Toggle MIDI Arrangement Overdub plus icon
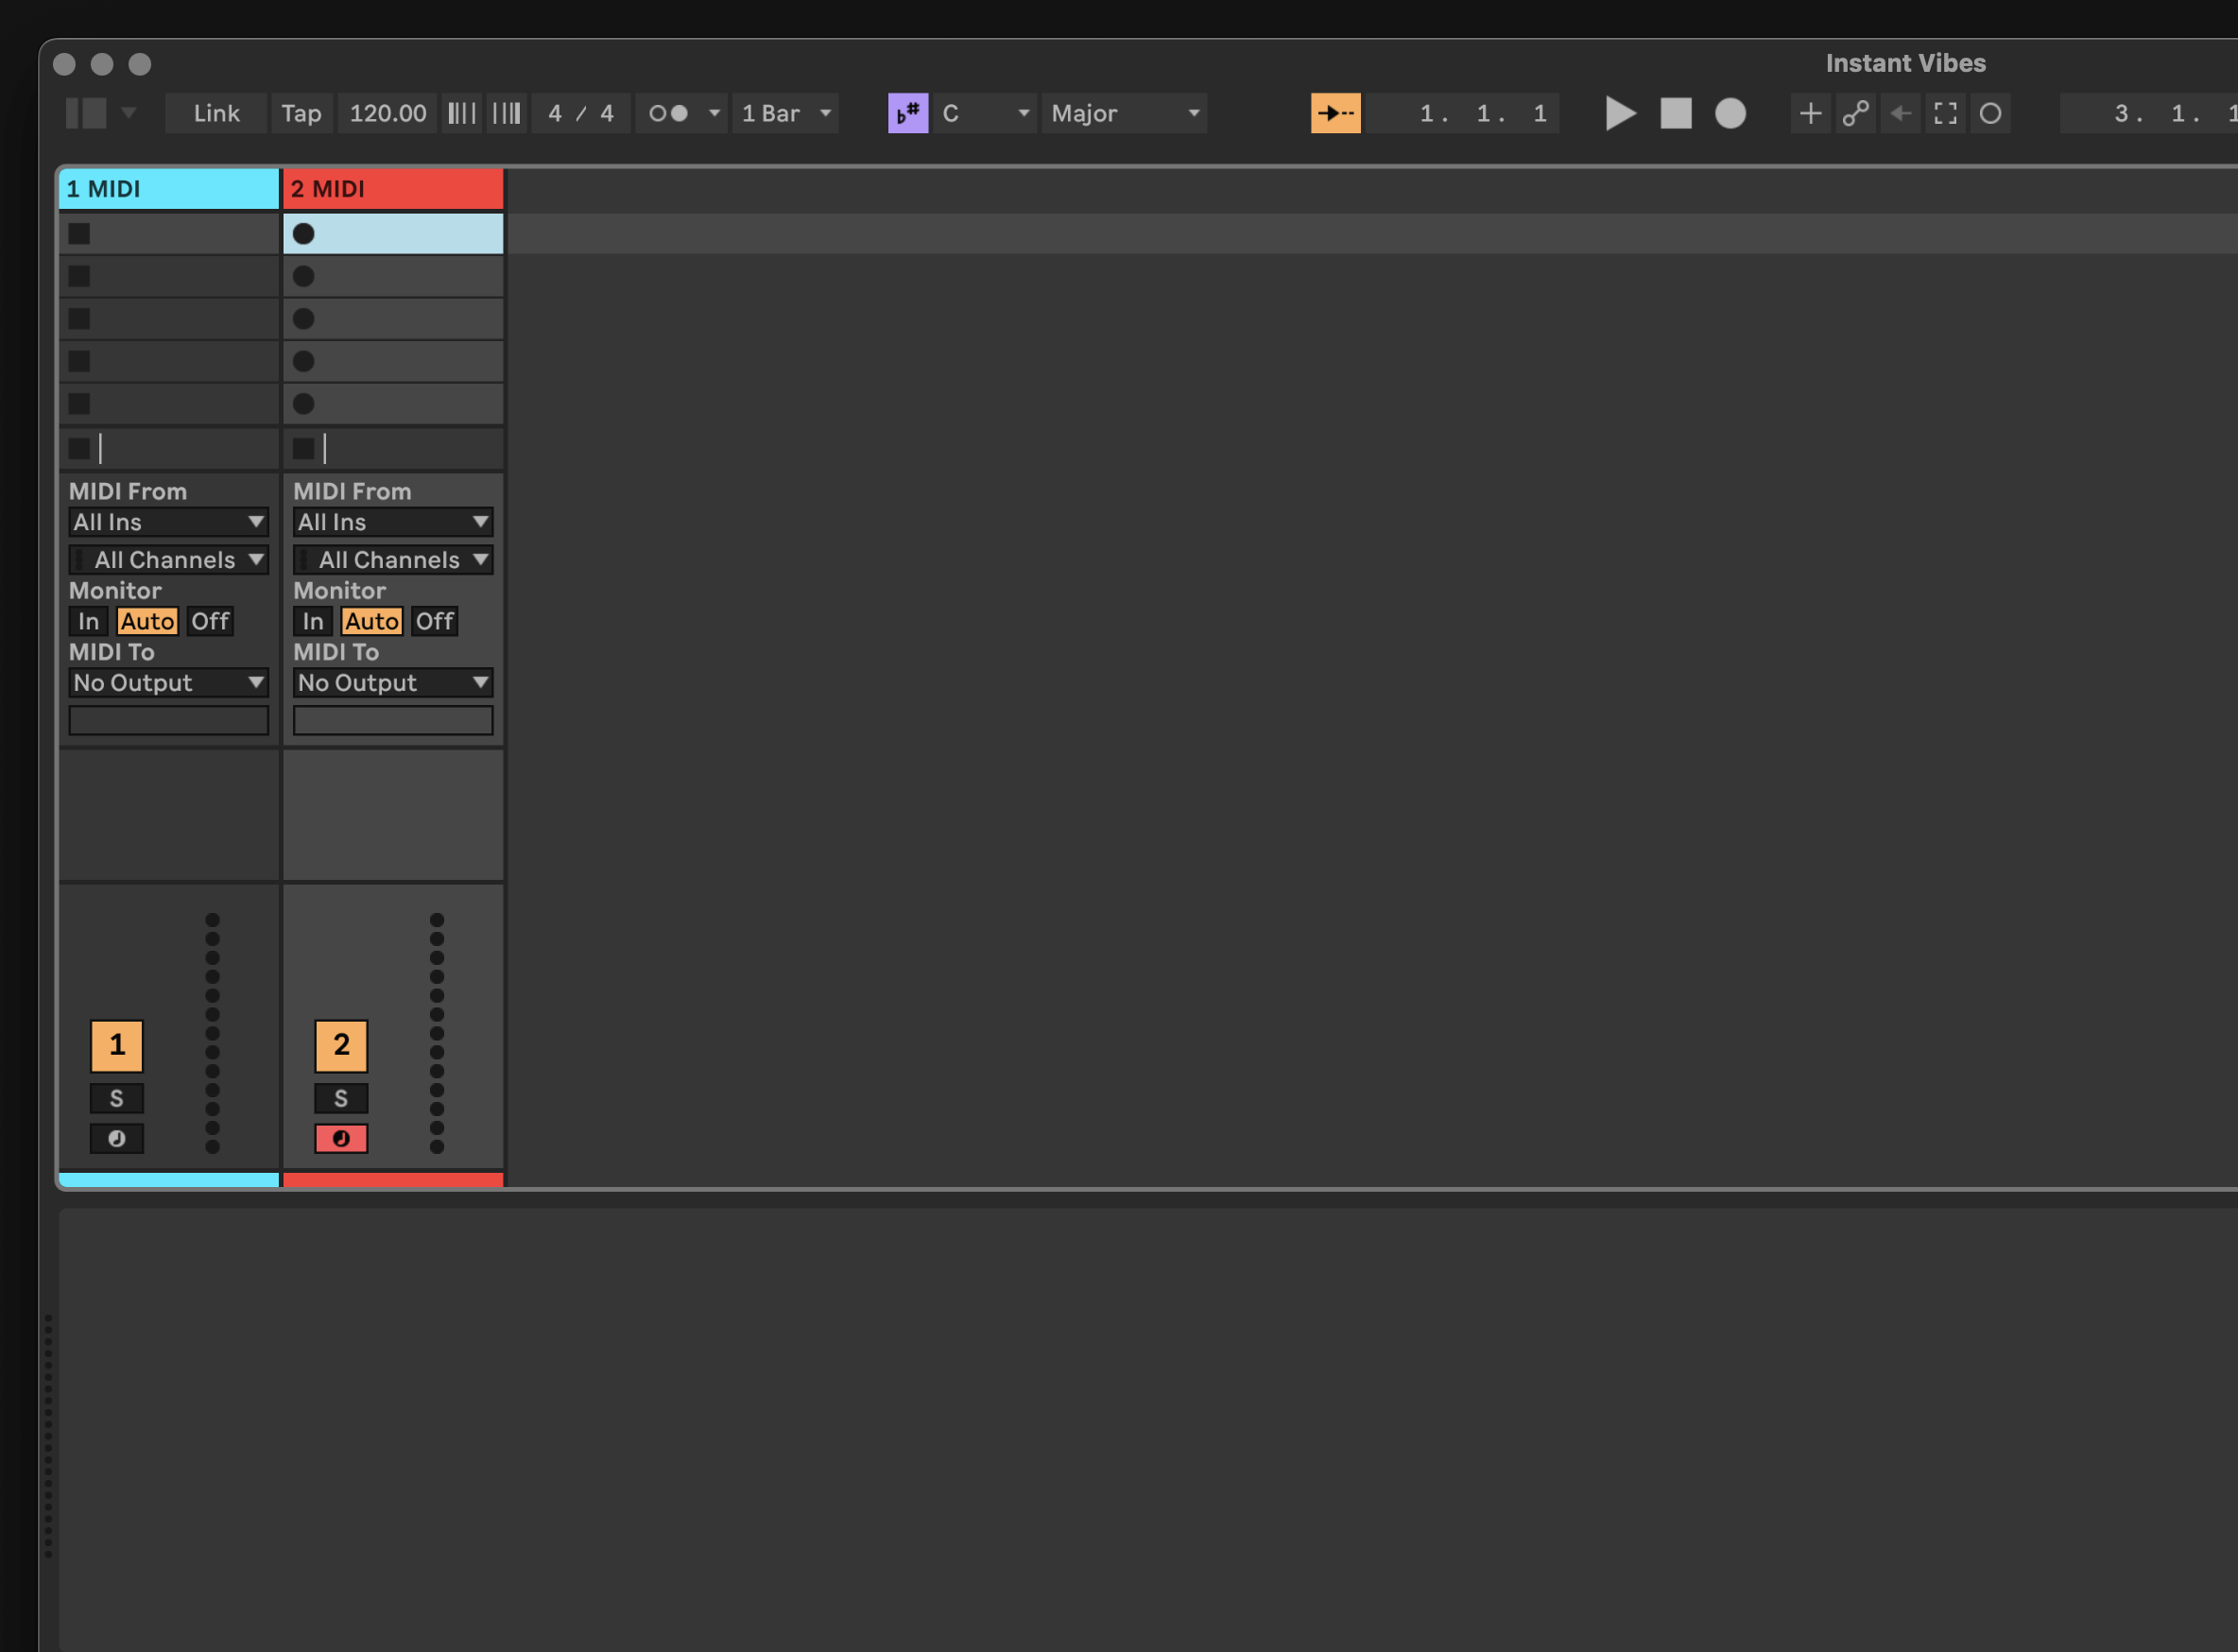The image size is (2238, 1652). point(1810,113)
